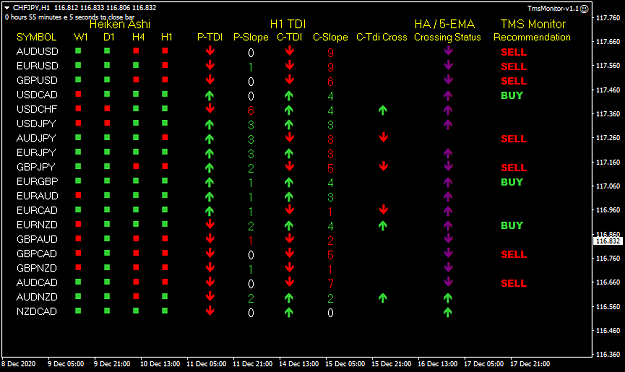Click the AUDJPY C-TDI red down arrow

(290, 138)
